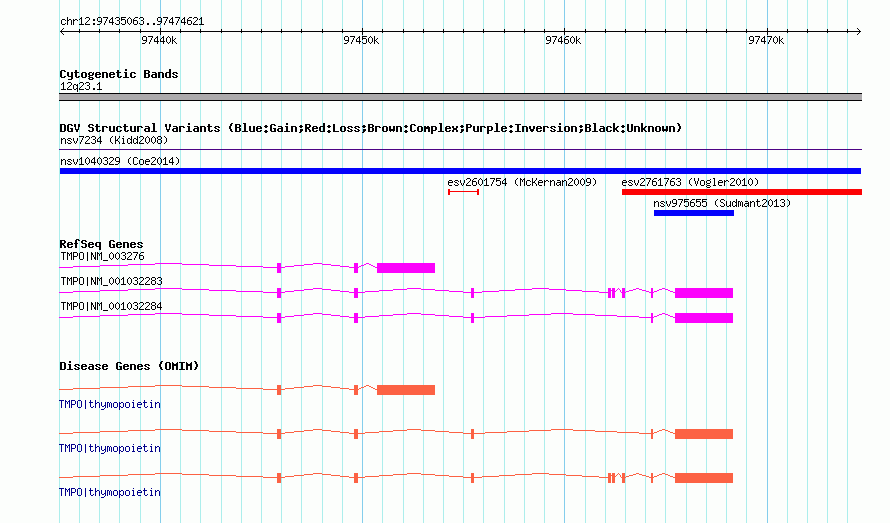Open variant esv2601754 (McKernan2009) label
The height and width of the screenshot is (523, 890).
pyautogui.click(x=522, y=182)
